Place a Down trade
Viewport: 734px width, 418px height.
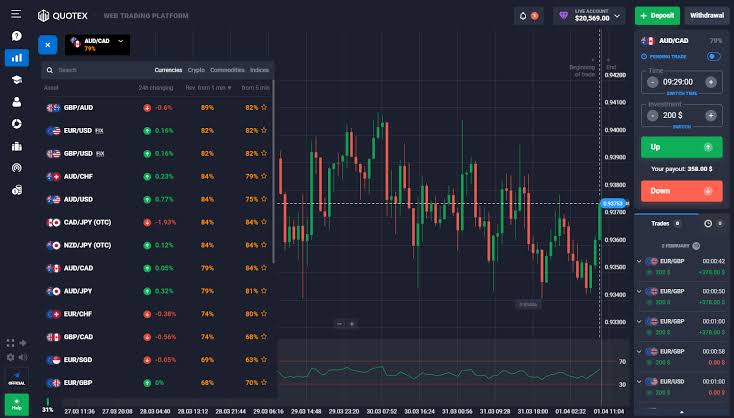682,191
